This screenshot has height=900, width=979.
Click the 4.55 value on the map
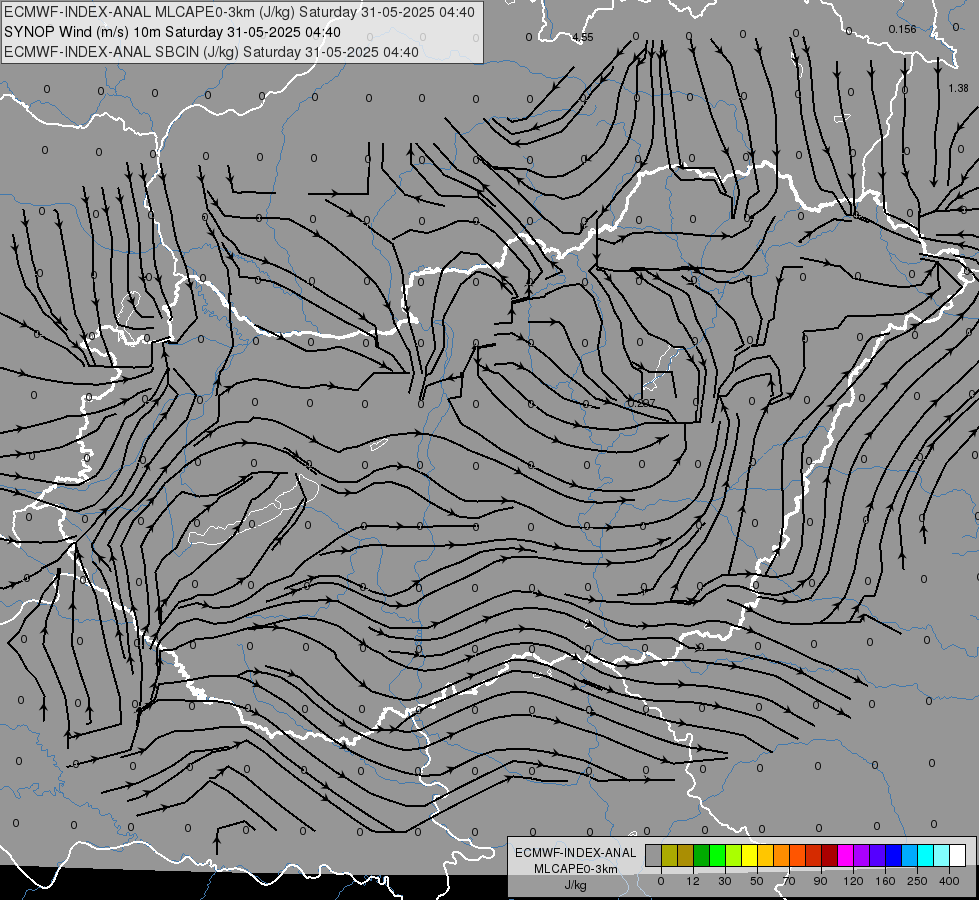[x=583, y=37]
